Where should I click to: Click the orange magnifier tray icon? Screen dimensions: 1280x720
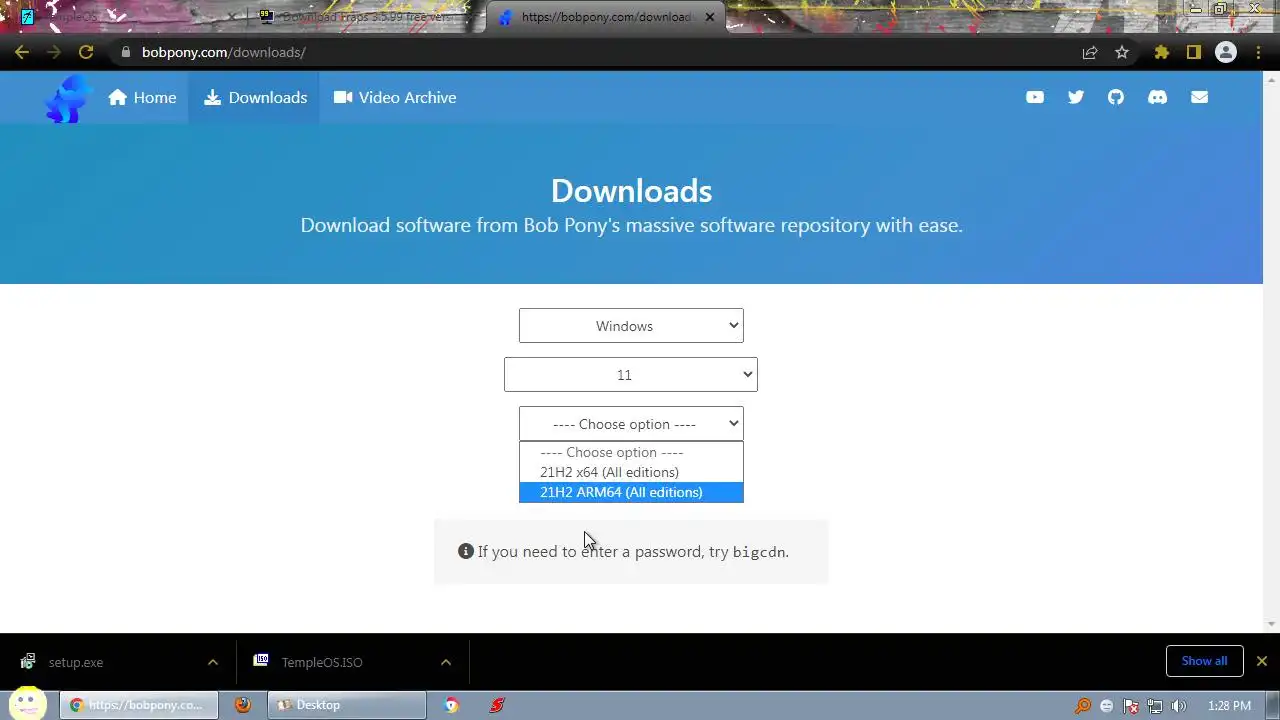pos(1083,705)
